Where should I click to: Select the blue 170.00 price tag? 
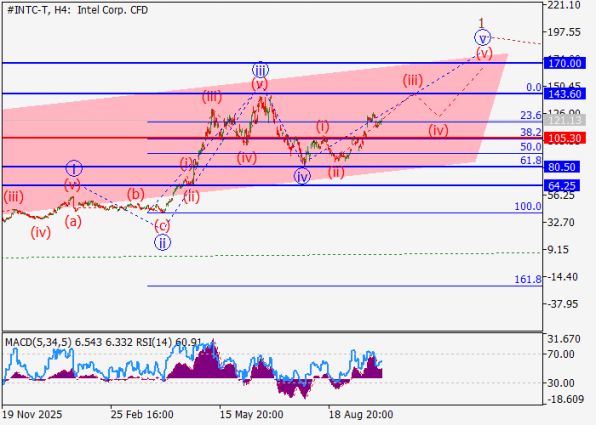tap(564, 63)
